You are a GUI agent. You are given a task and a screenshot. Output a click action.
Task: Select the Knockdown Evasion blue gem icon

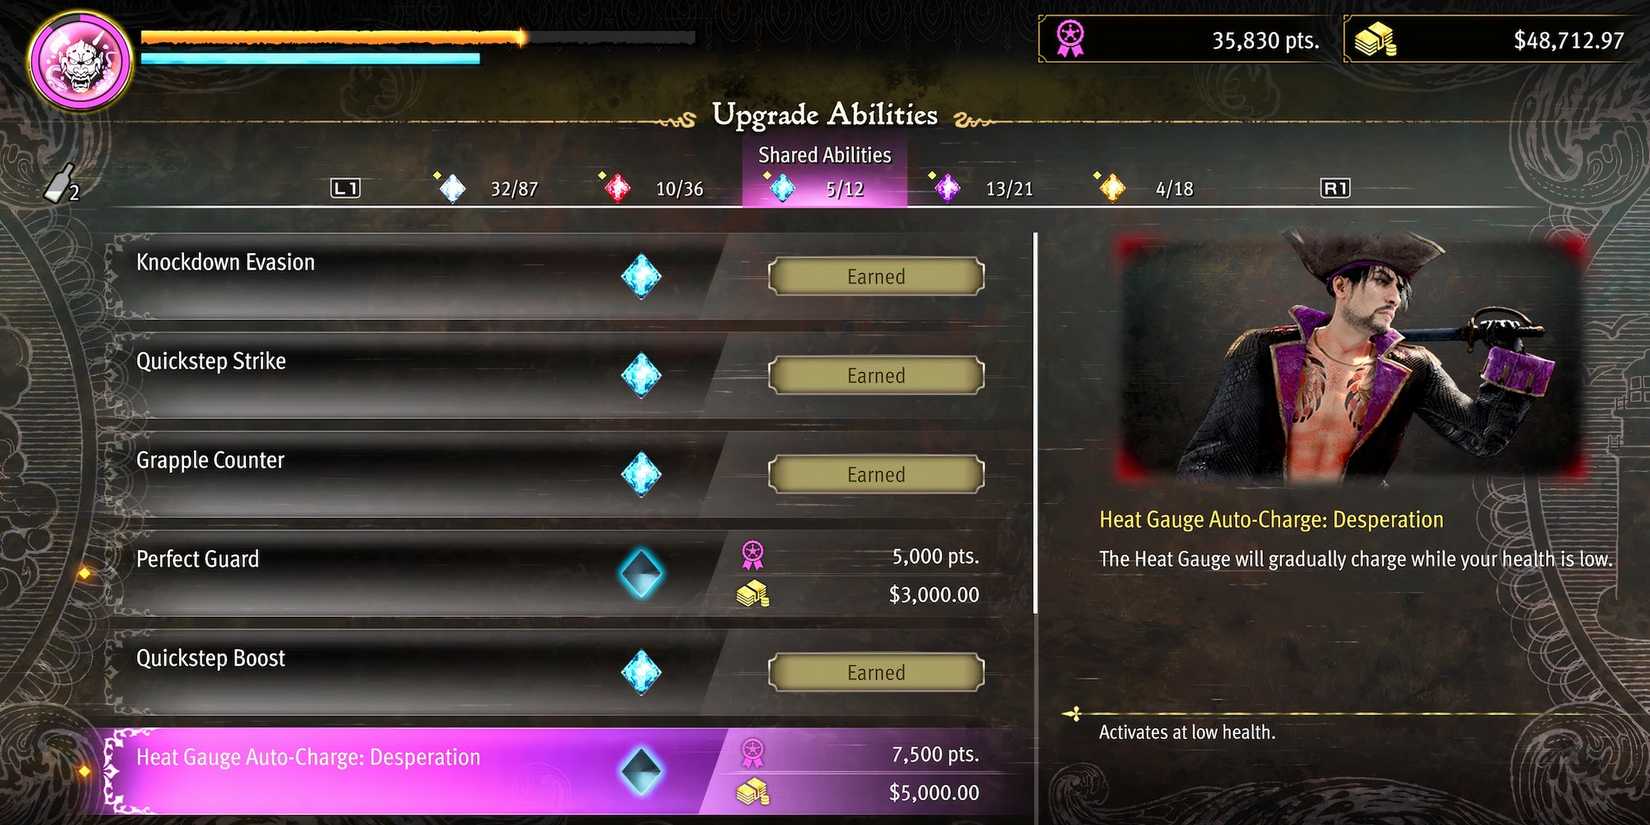(x=641, y=276)
